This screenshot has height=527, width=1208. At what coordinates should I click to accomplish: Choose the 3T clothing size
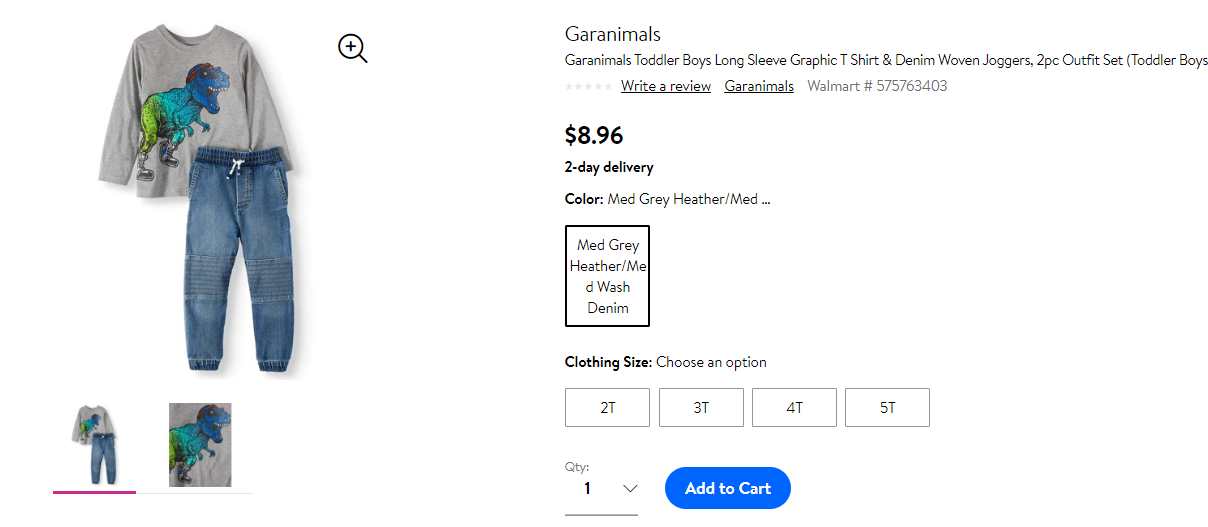[701, 407]
